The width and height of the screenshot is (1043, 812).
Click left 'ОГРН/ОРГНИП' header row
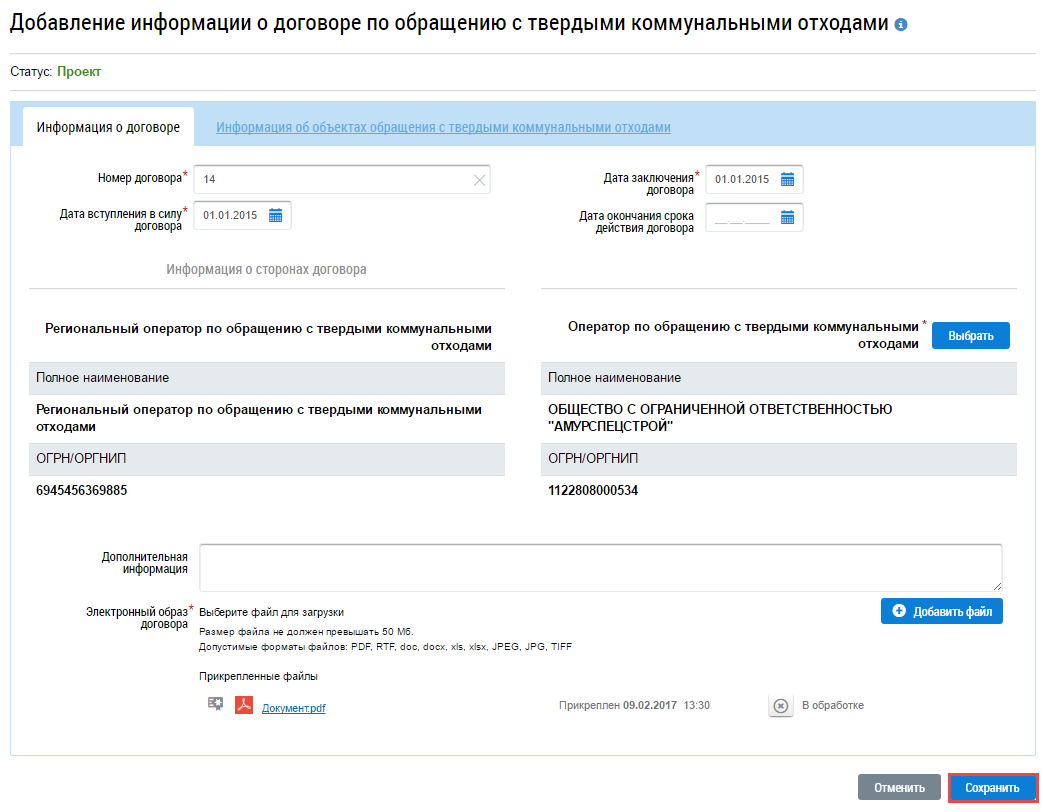[x=267, y=459]
